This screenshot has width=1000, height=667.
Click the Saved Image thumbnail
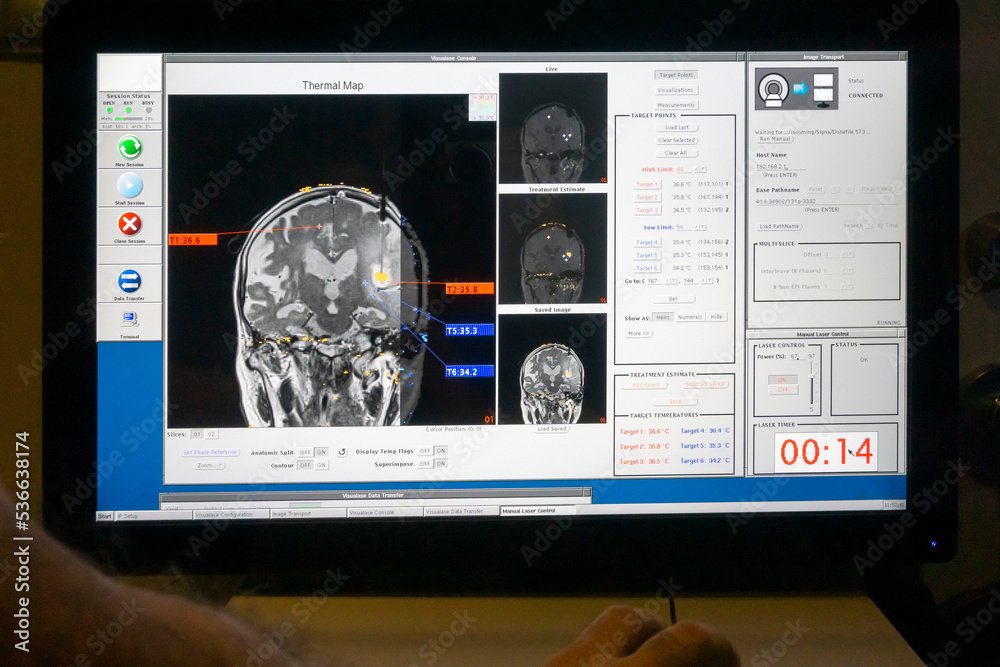[552, 369]
